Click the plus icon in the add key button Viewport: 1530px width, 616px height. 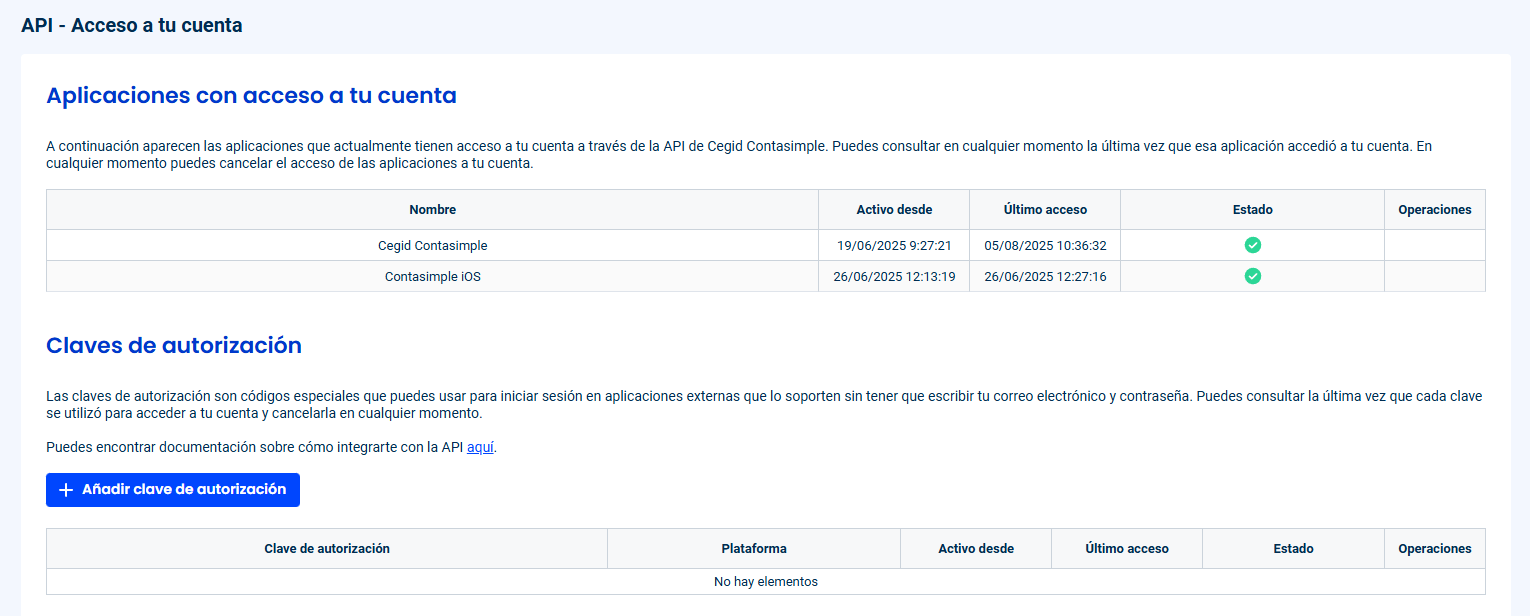click(66, 490)
